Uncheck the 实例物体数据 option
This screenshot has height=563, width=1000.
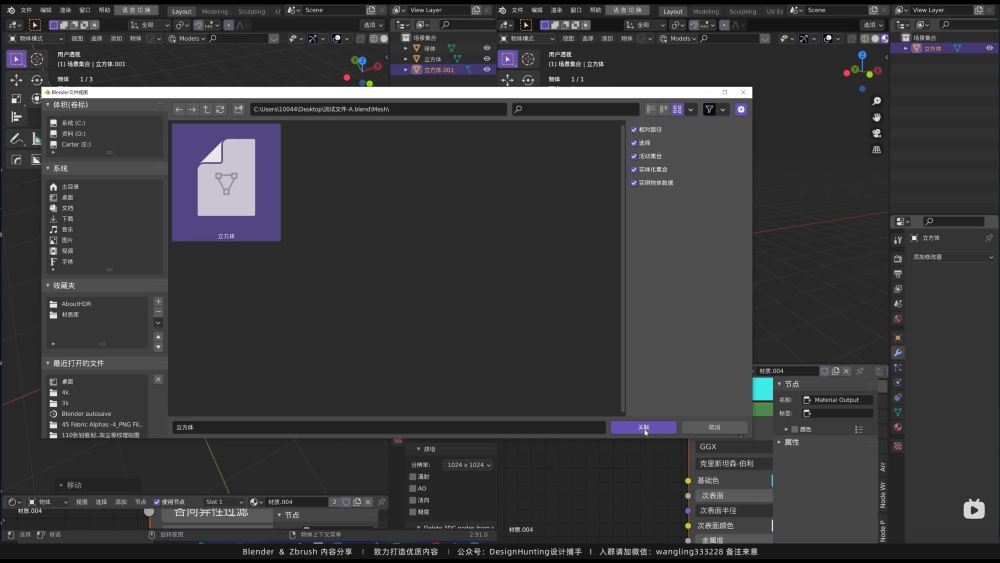coord(634,183)
